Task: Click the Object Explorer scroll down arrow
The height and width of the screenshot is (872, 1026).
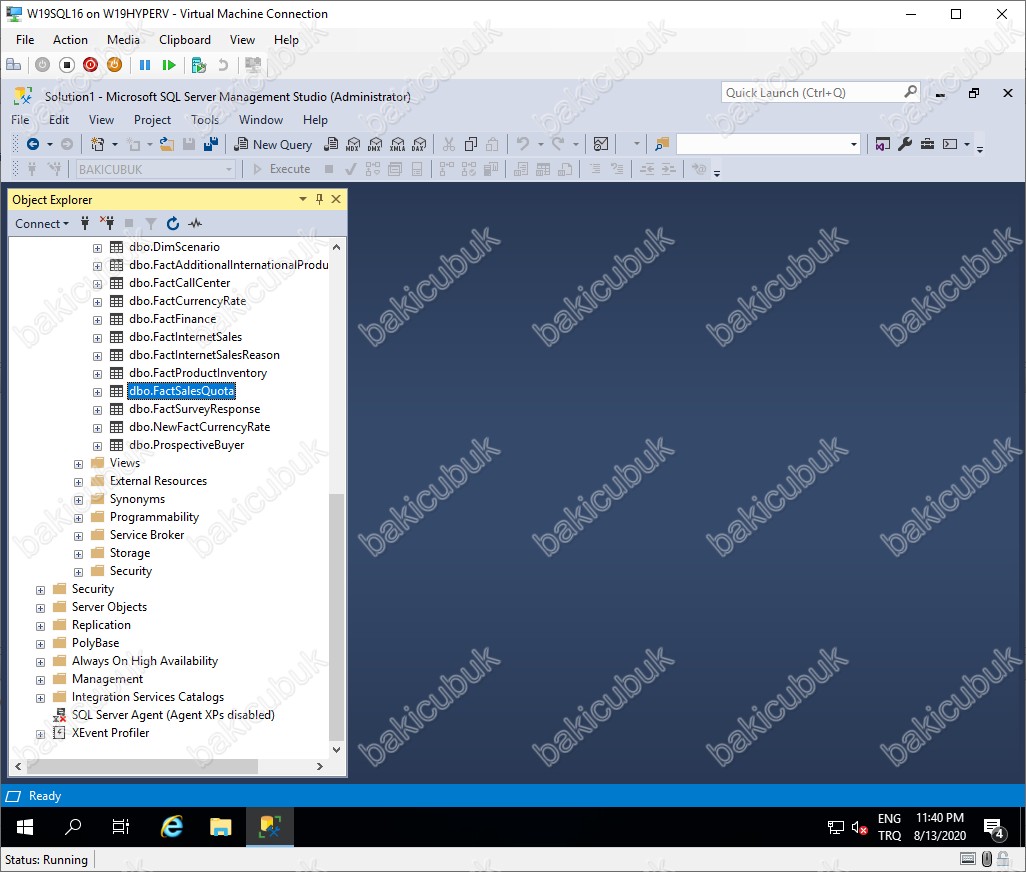Action: click(336, 750)
